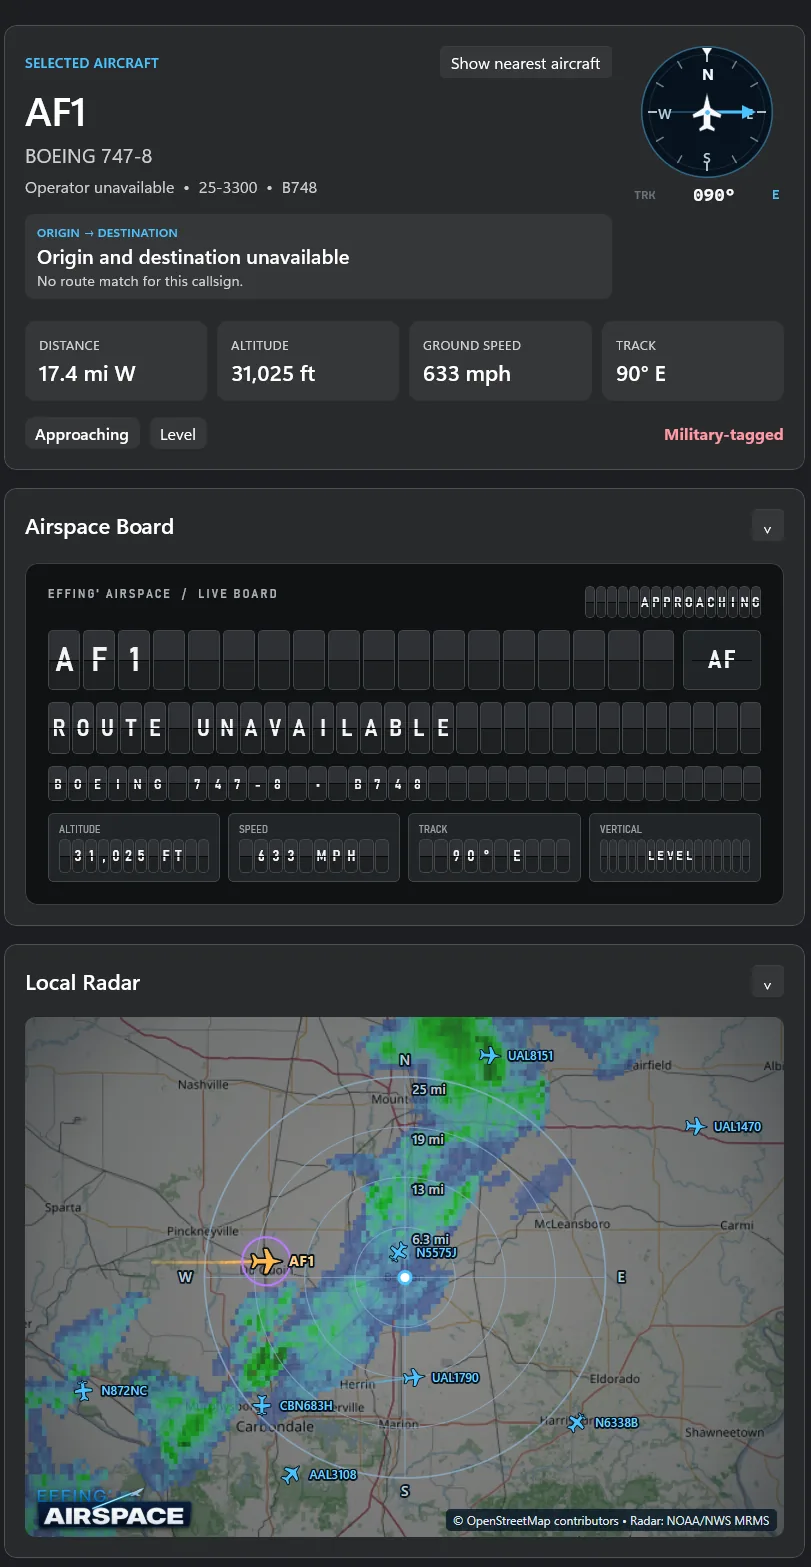
Task: Click Show nearest aircraft button
Action: [x=526, y=63]
